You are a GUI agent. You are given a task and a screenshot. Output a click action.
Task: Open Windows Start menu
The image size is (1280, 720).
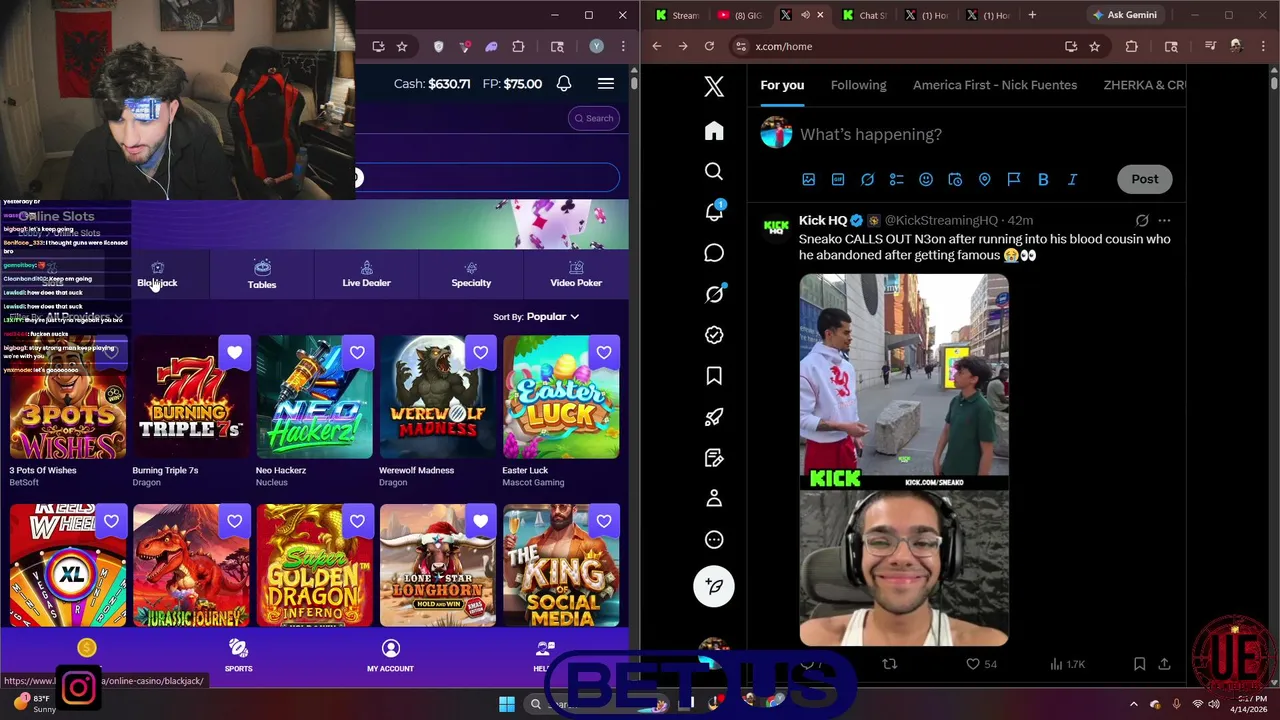507,704
